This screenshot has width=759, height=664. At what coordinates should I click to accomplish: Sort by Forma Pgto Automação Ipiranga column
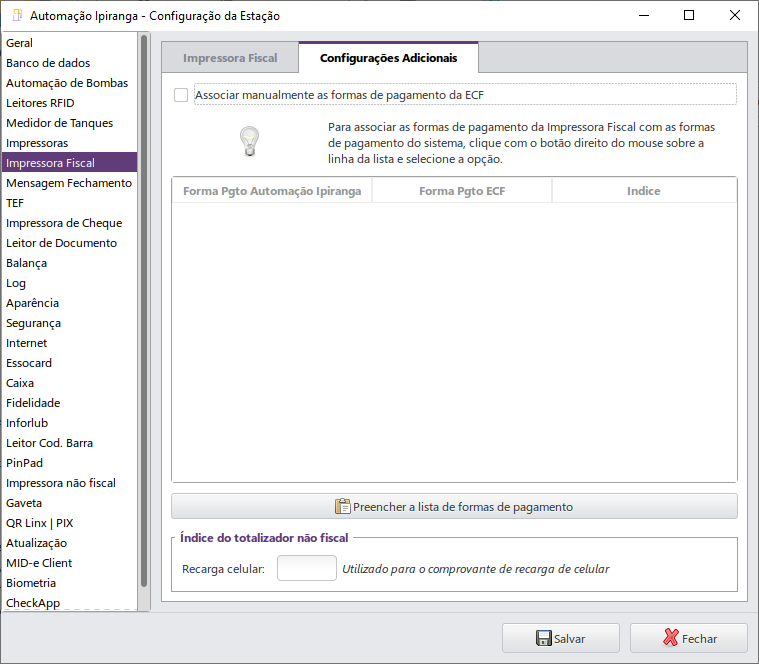[x=272, y=191]
